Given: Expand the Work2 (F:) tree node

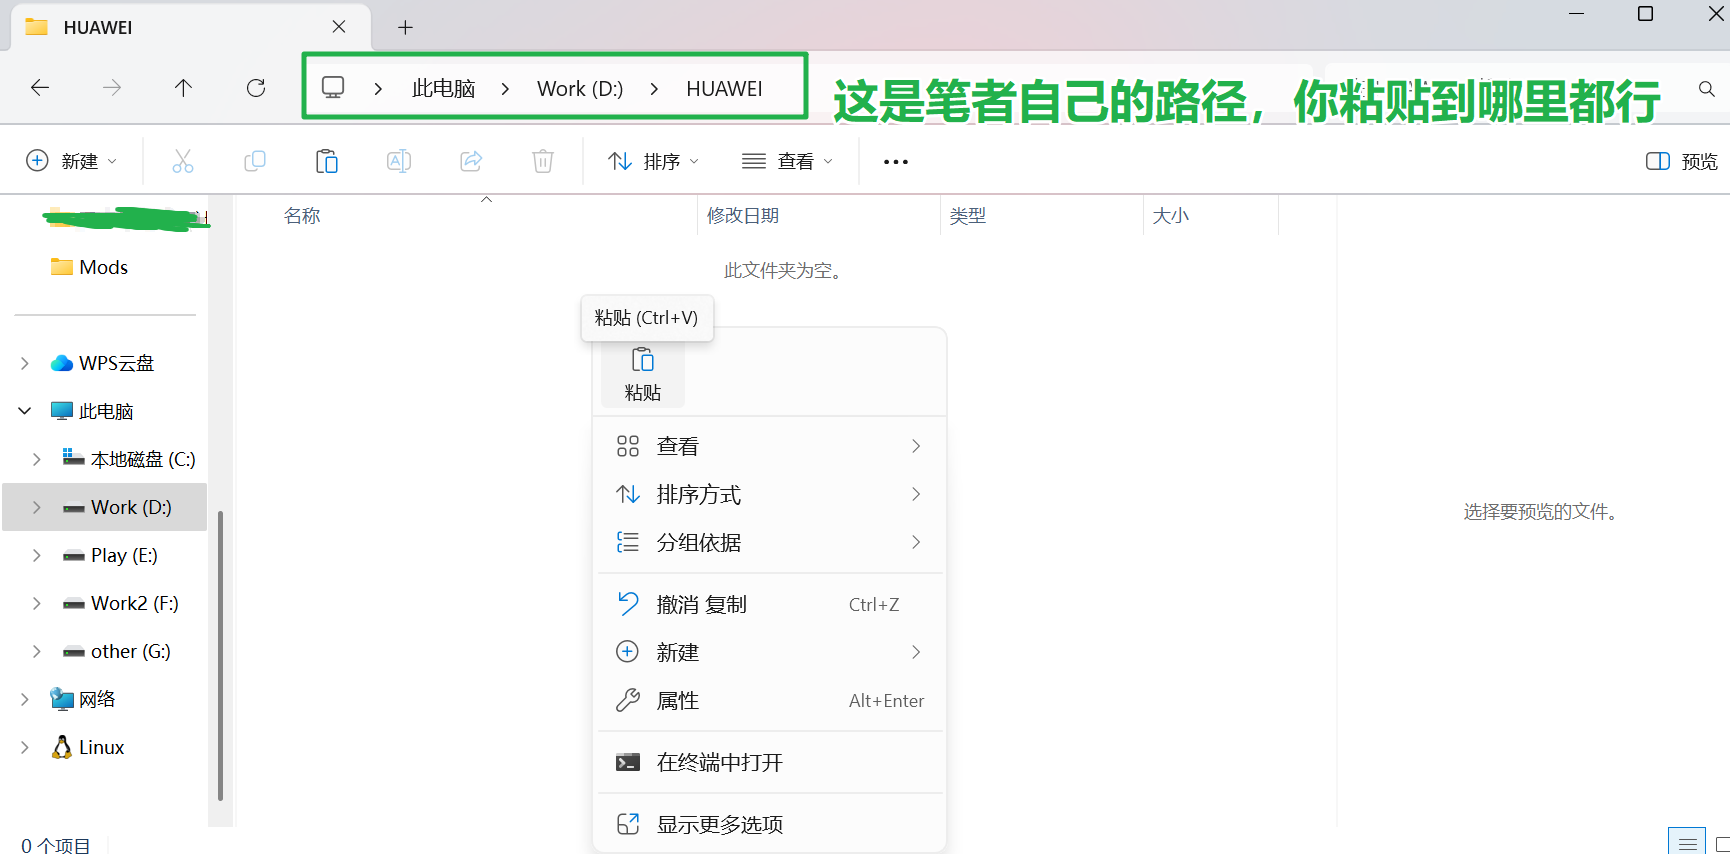Looking at the screenshot, I should tap(37, 603).
